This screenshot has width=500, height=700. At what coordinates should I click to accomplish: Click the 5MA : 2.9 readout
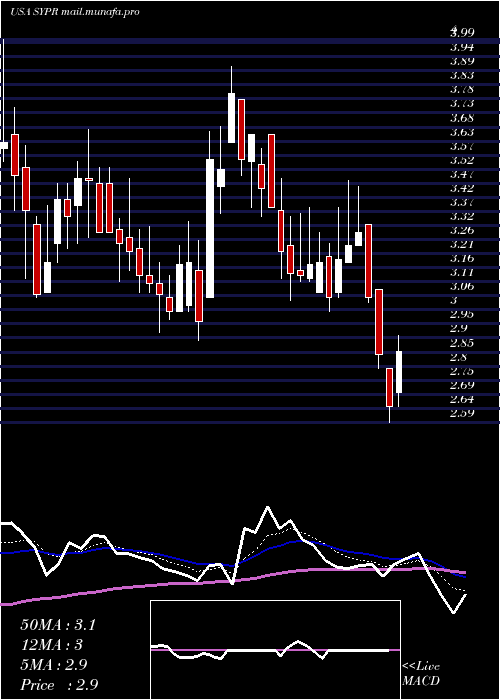click(x=54, y=665)
